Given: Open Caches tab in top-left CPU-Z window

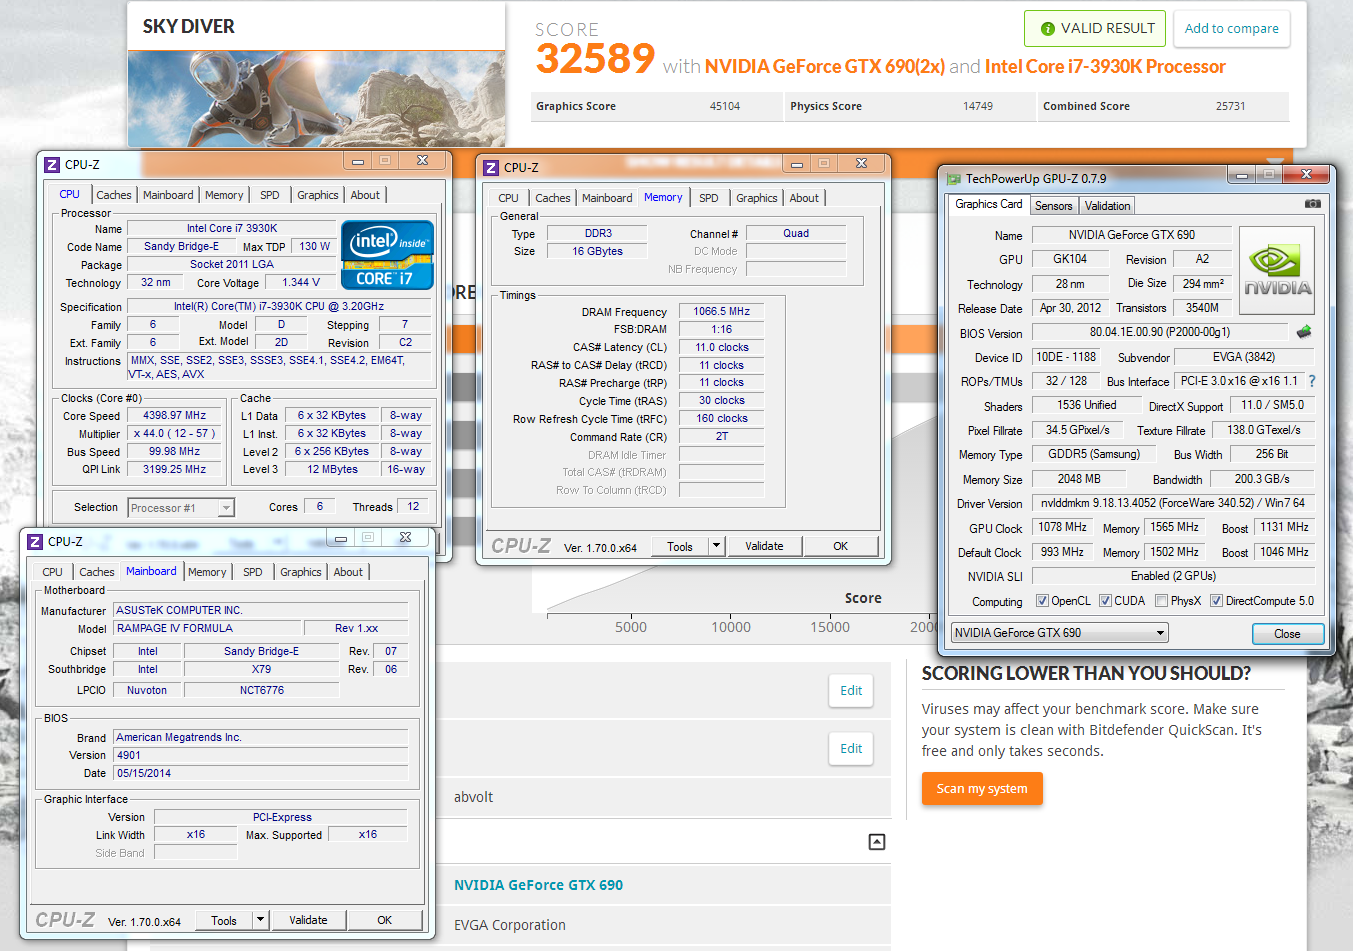Looking at the screenshot, I should (x=113, y=195).
